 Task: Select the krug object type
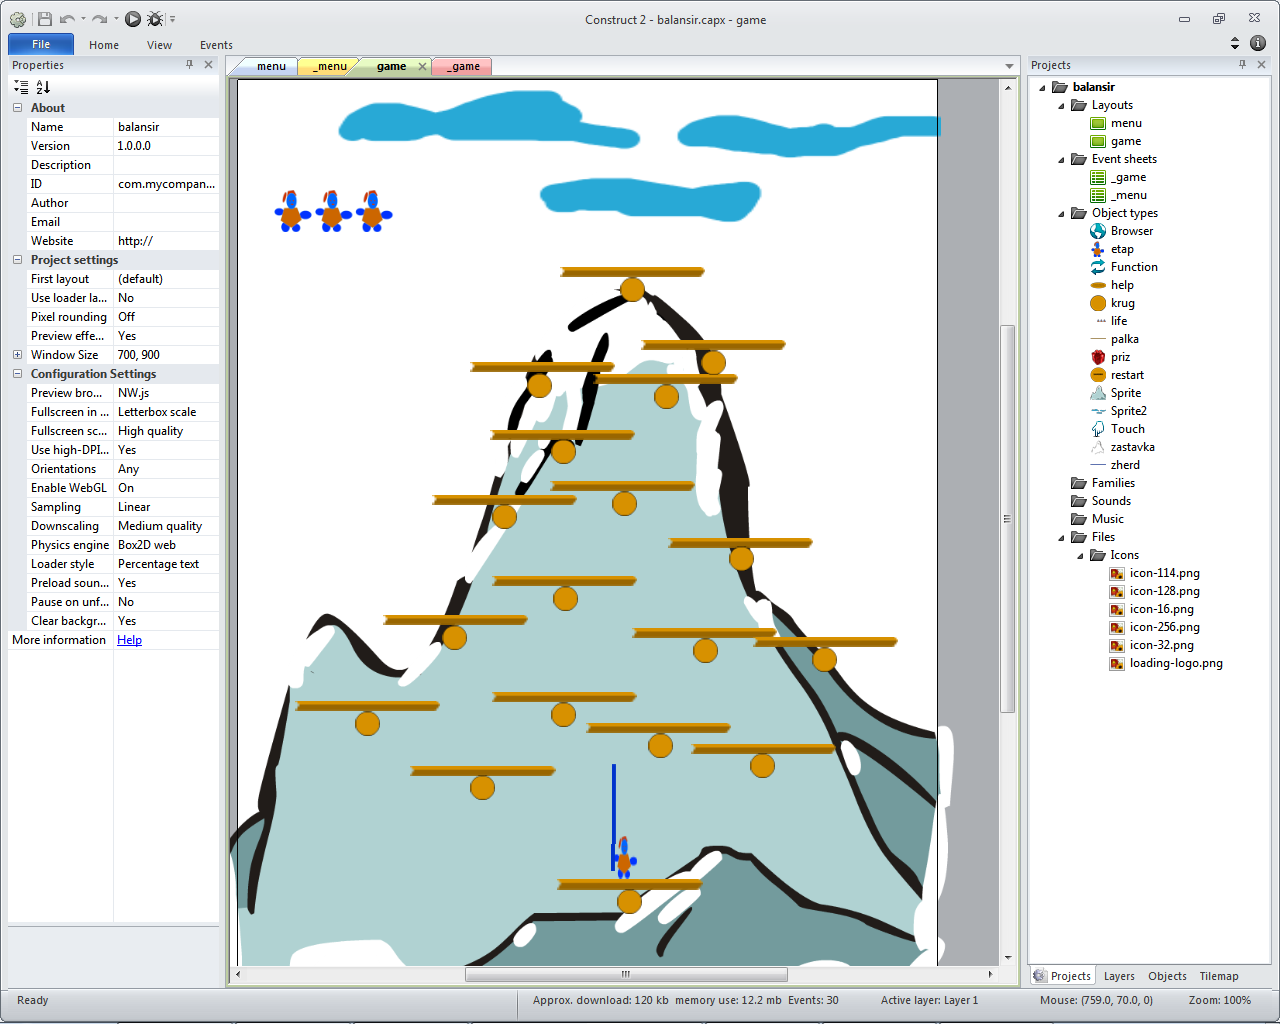(x=1122, y=303)
